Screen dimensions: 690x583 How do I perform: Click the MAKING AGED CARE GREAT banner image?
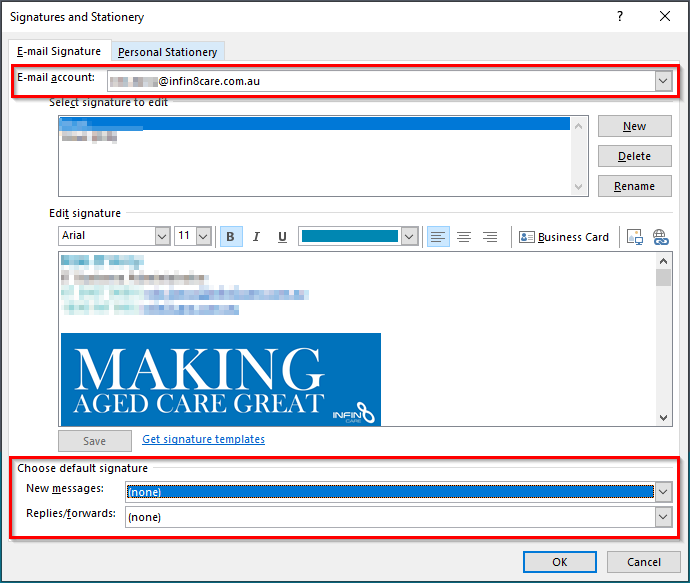pos(220,379)
